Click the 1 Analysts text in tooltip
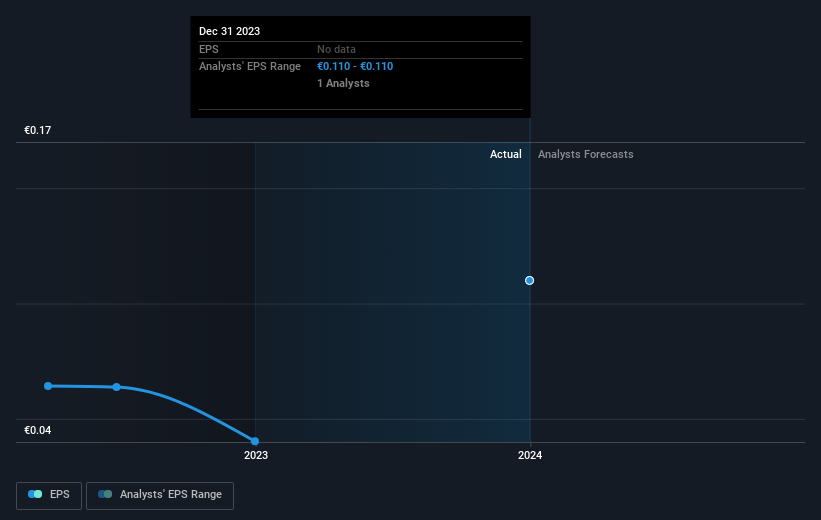The width and height of the screenshot is (821, 520). pos(343,83)
